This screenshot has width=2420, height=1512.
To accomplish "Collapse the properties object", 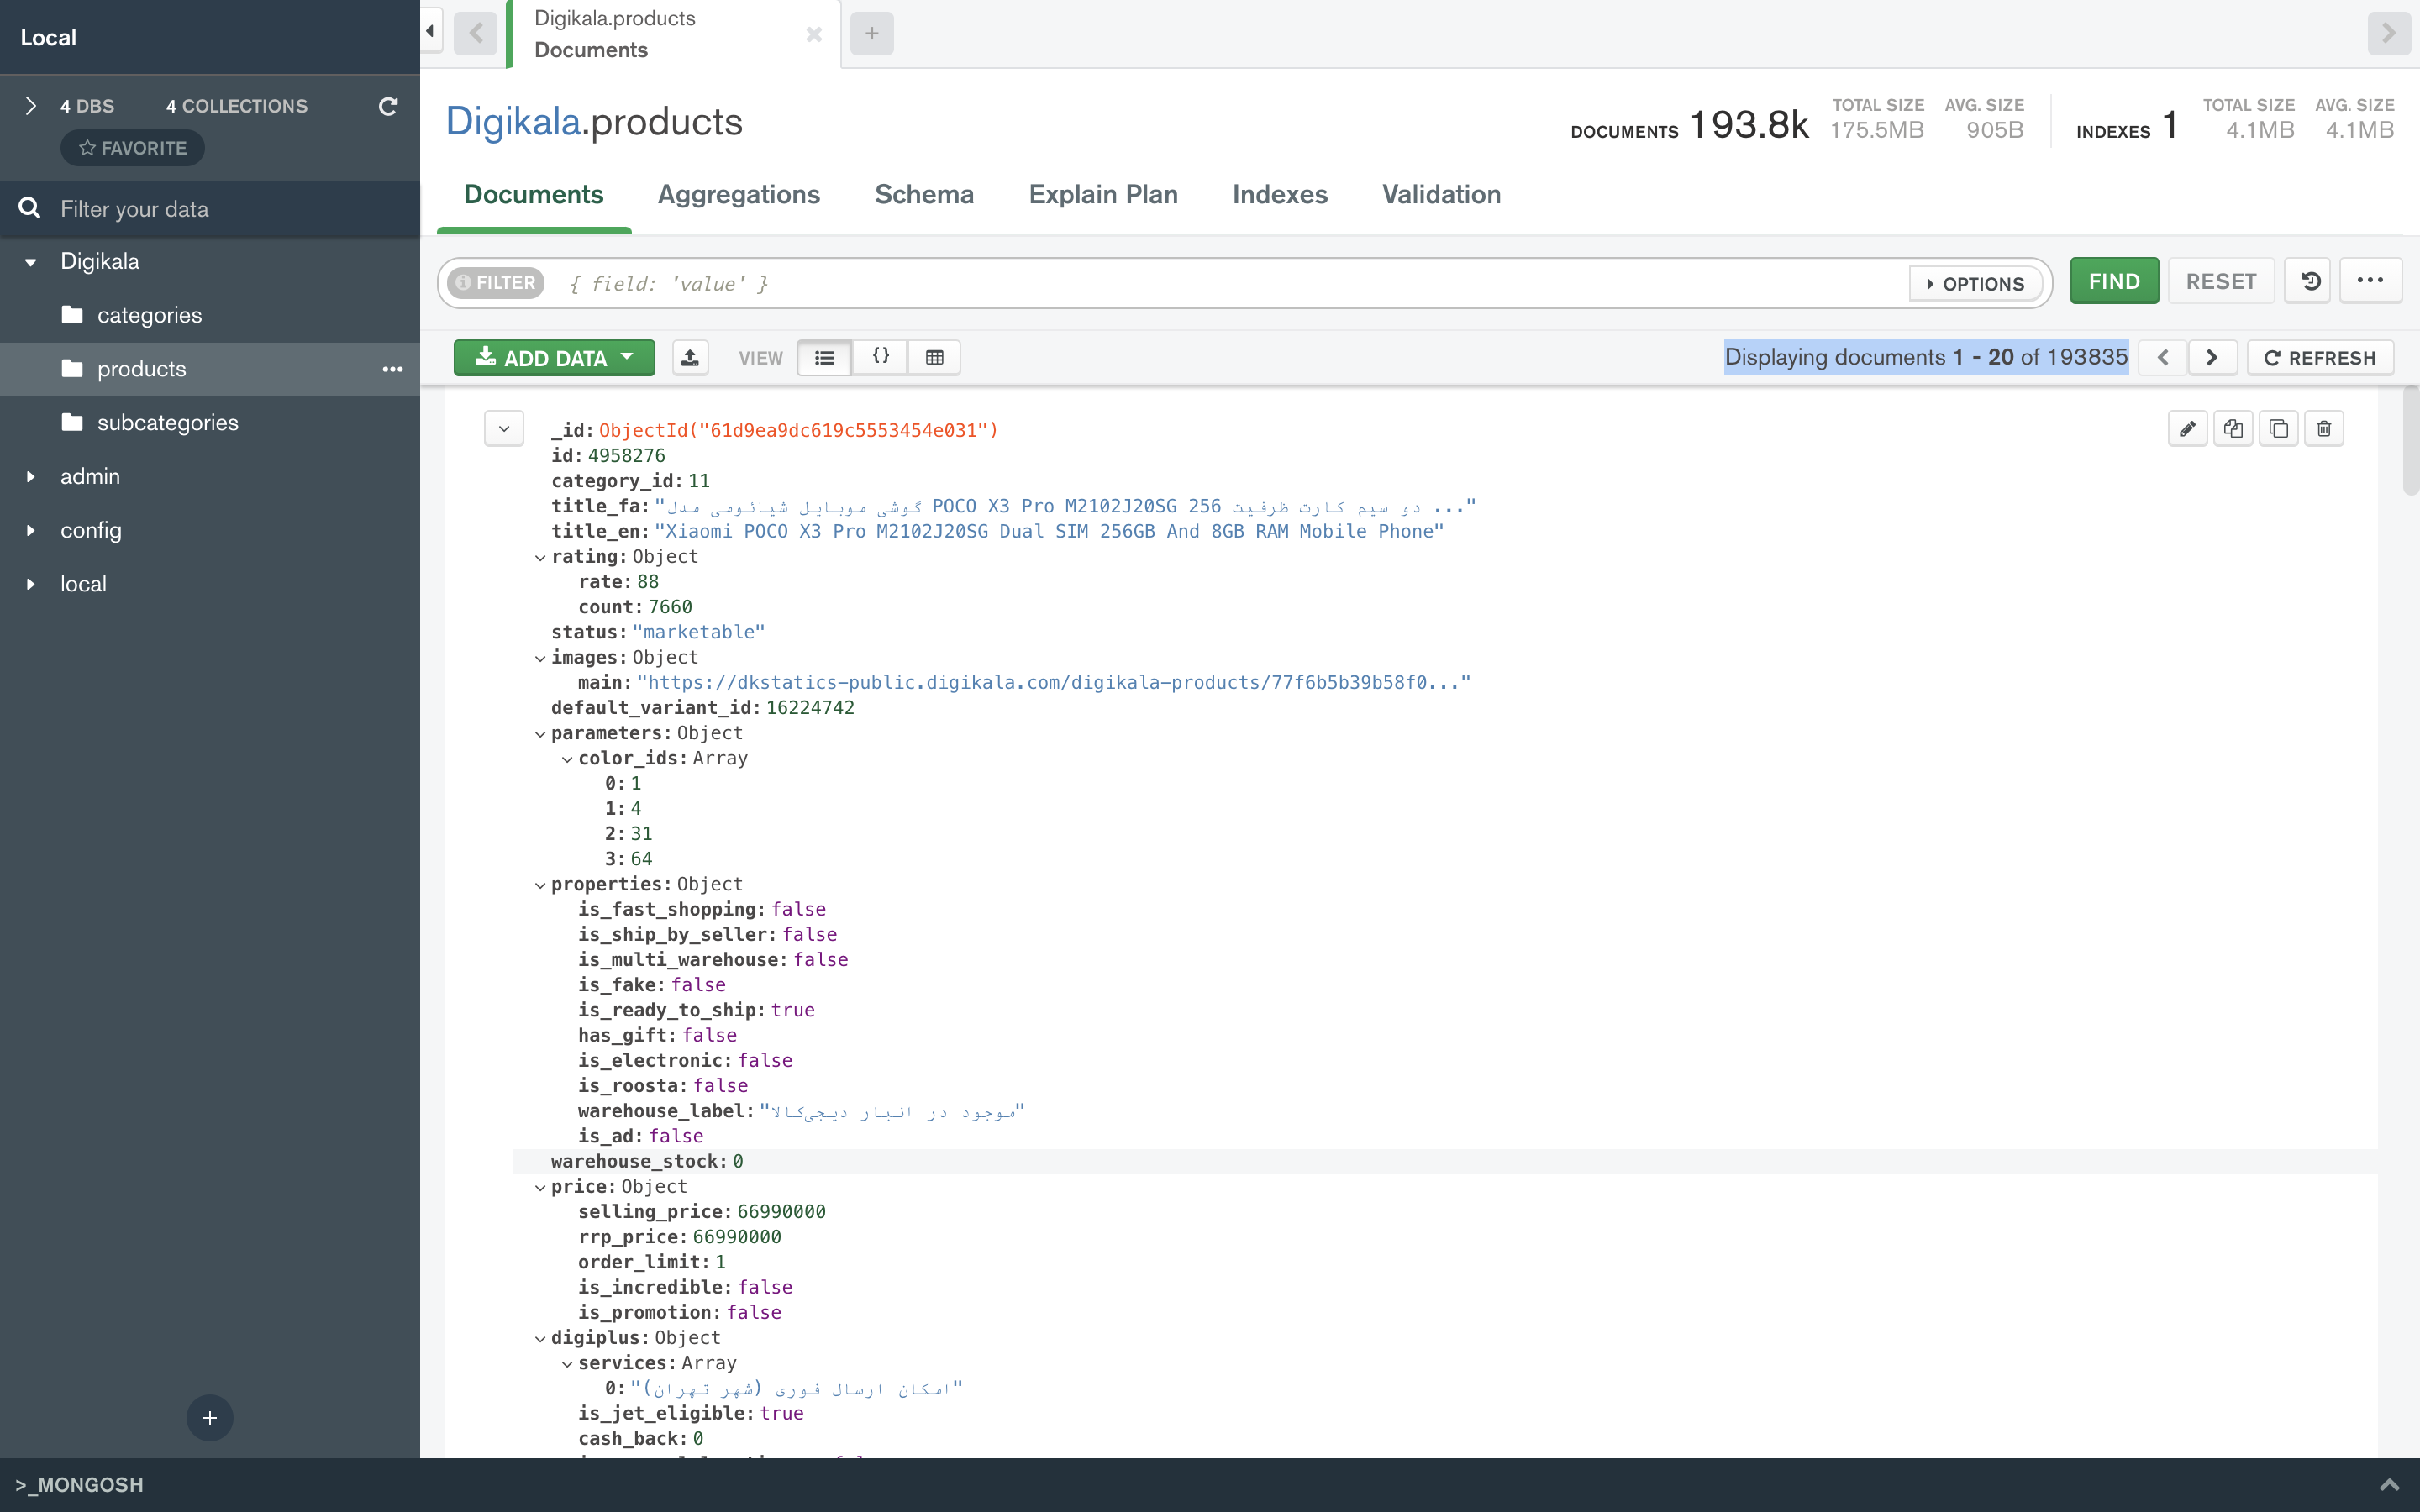I will pos(540,885).
